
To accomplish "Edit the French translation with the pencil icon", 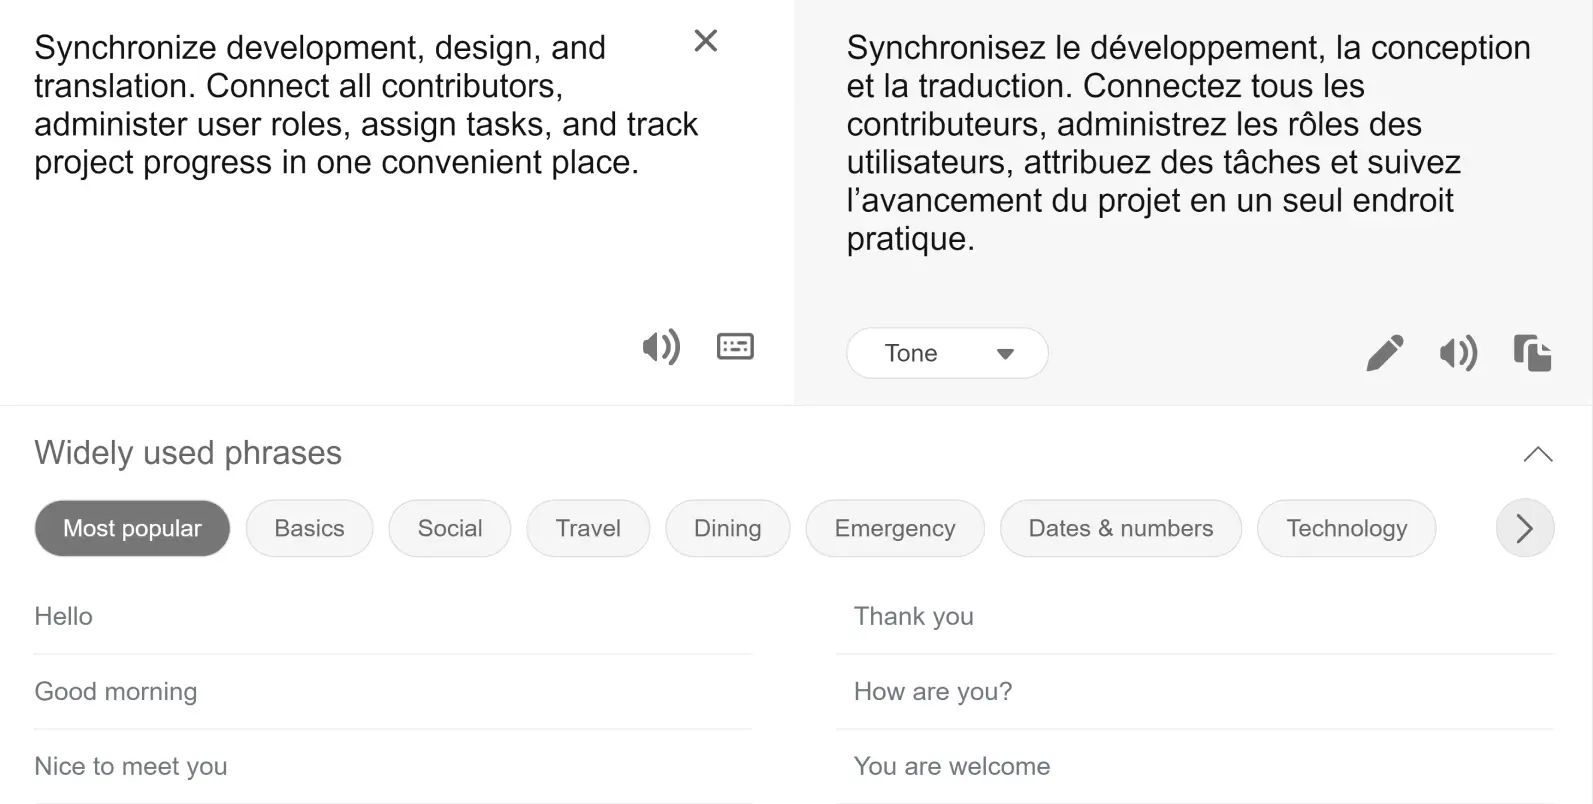I will (1384, 353).
